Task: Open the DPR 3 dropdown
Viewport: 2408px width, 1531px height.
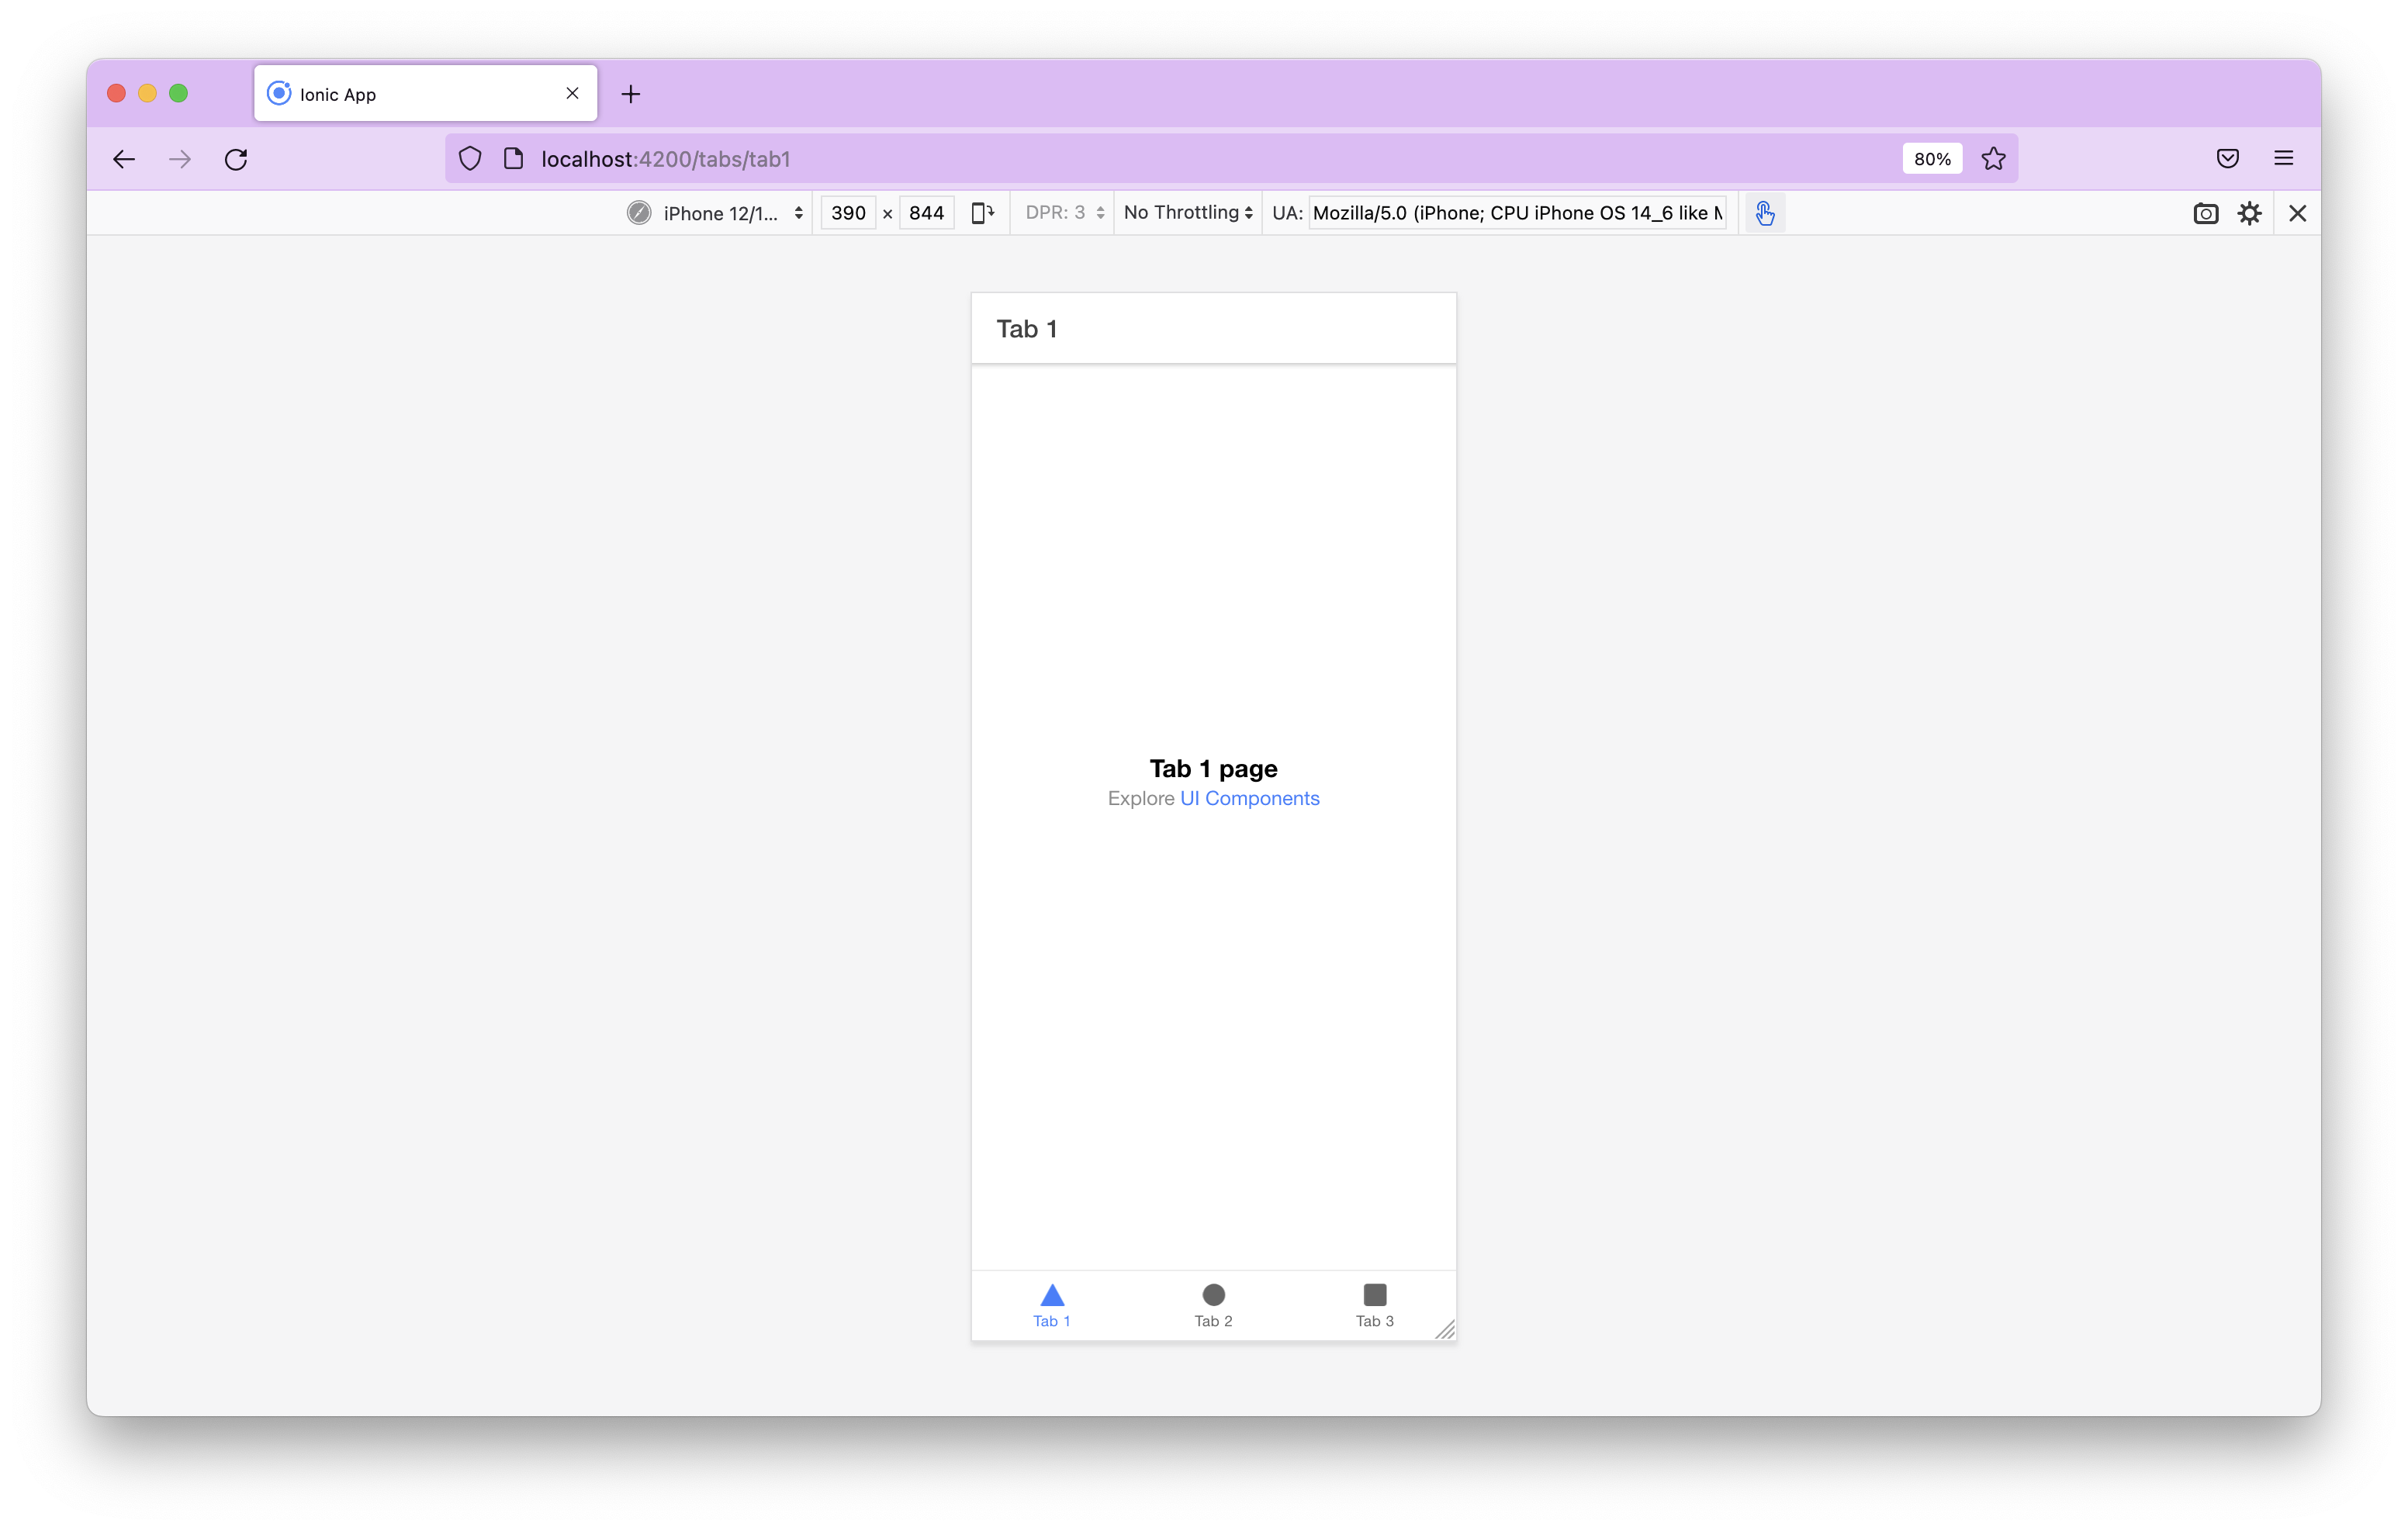Action: pyautogui.click(x=1062, y=214)
